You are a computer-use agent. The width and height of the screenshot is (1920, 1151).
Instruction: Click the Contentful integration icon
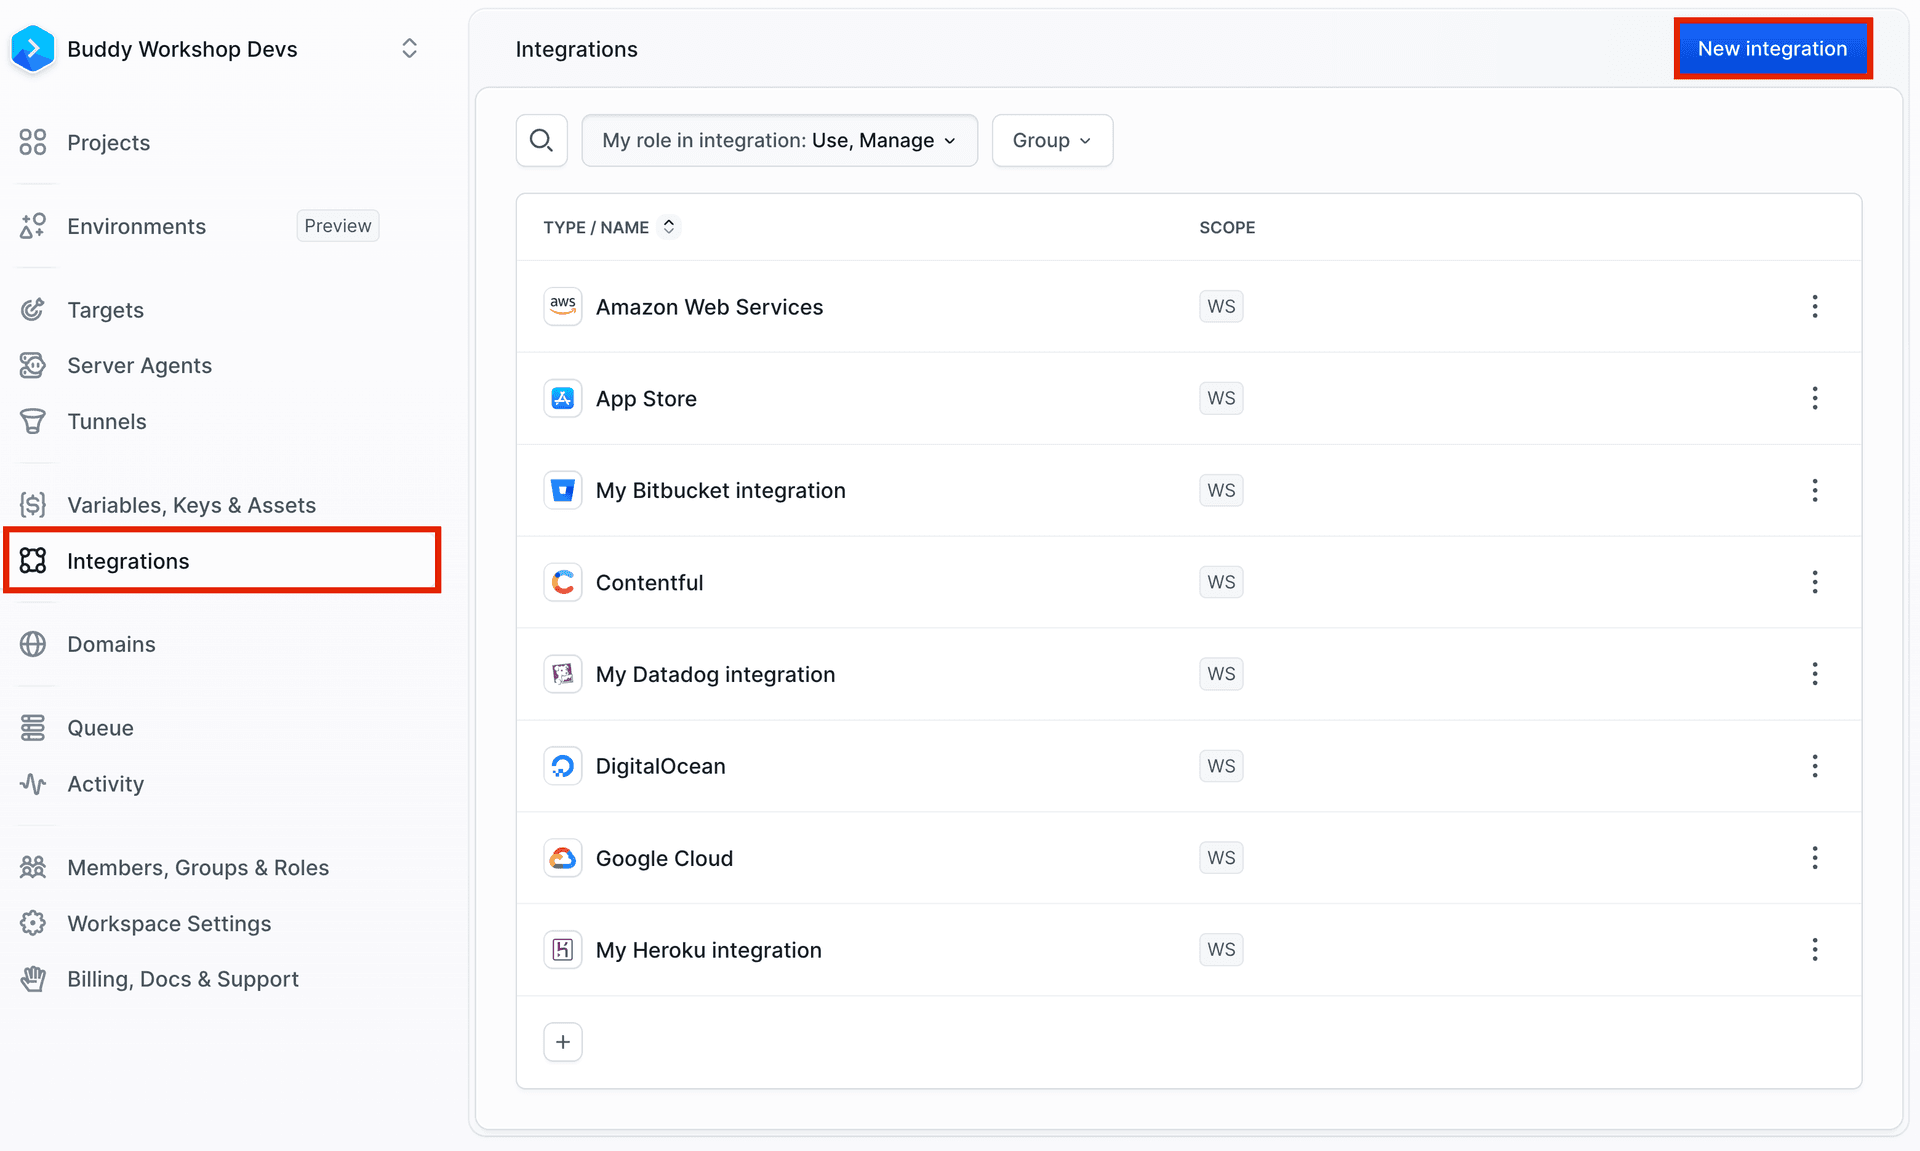pyautogui.click(x=563, y=582)
